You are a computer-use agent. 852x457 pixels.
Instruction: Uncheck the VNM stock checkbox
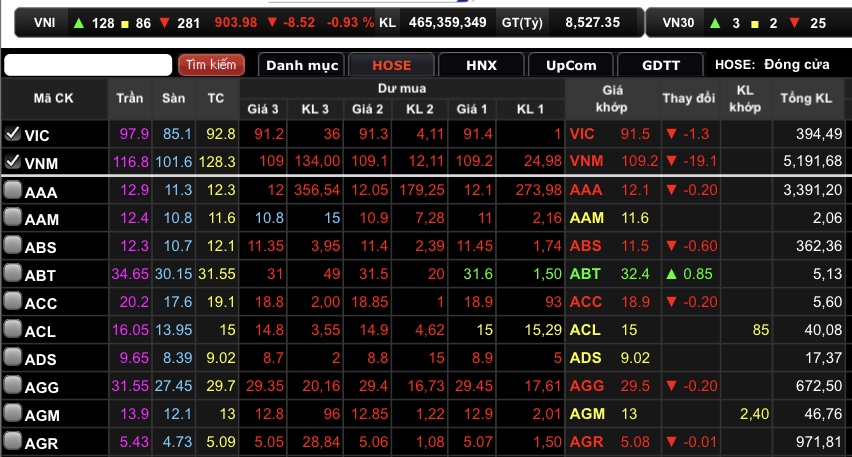pyautogui.click(x=12, y=161)
